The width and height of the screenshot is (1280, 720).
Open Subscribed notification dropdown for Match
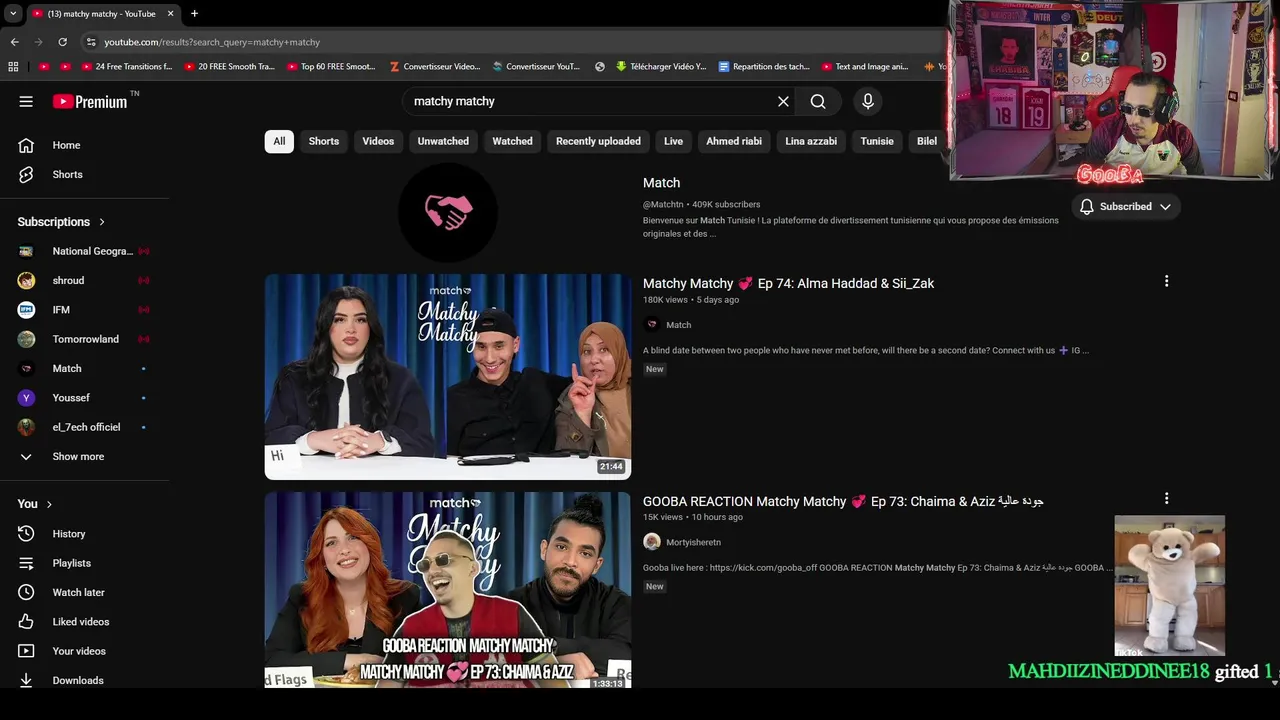(1126, 207)
